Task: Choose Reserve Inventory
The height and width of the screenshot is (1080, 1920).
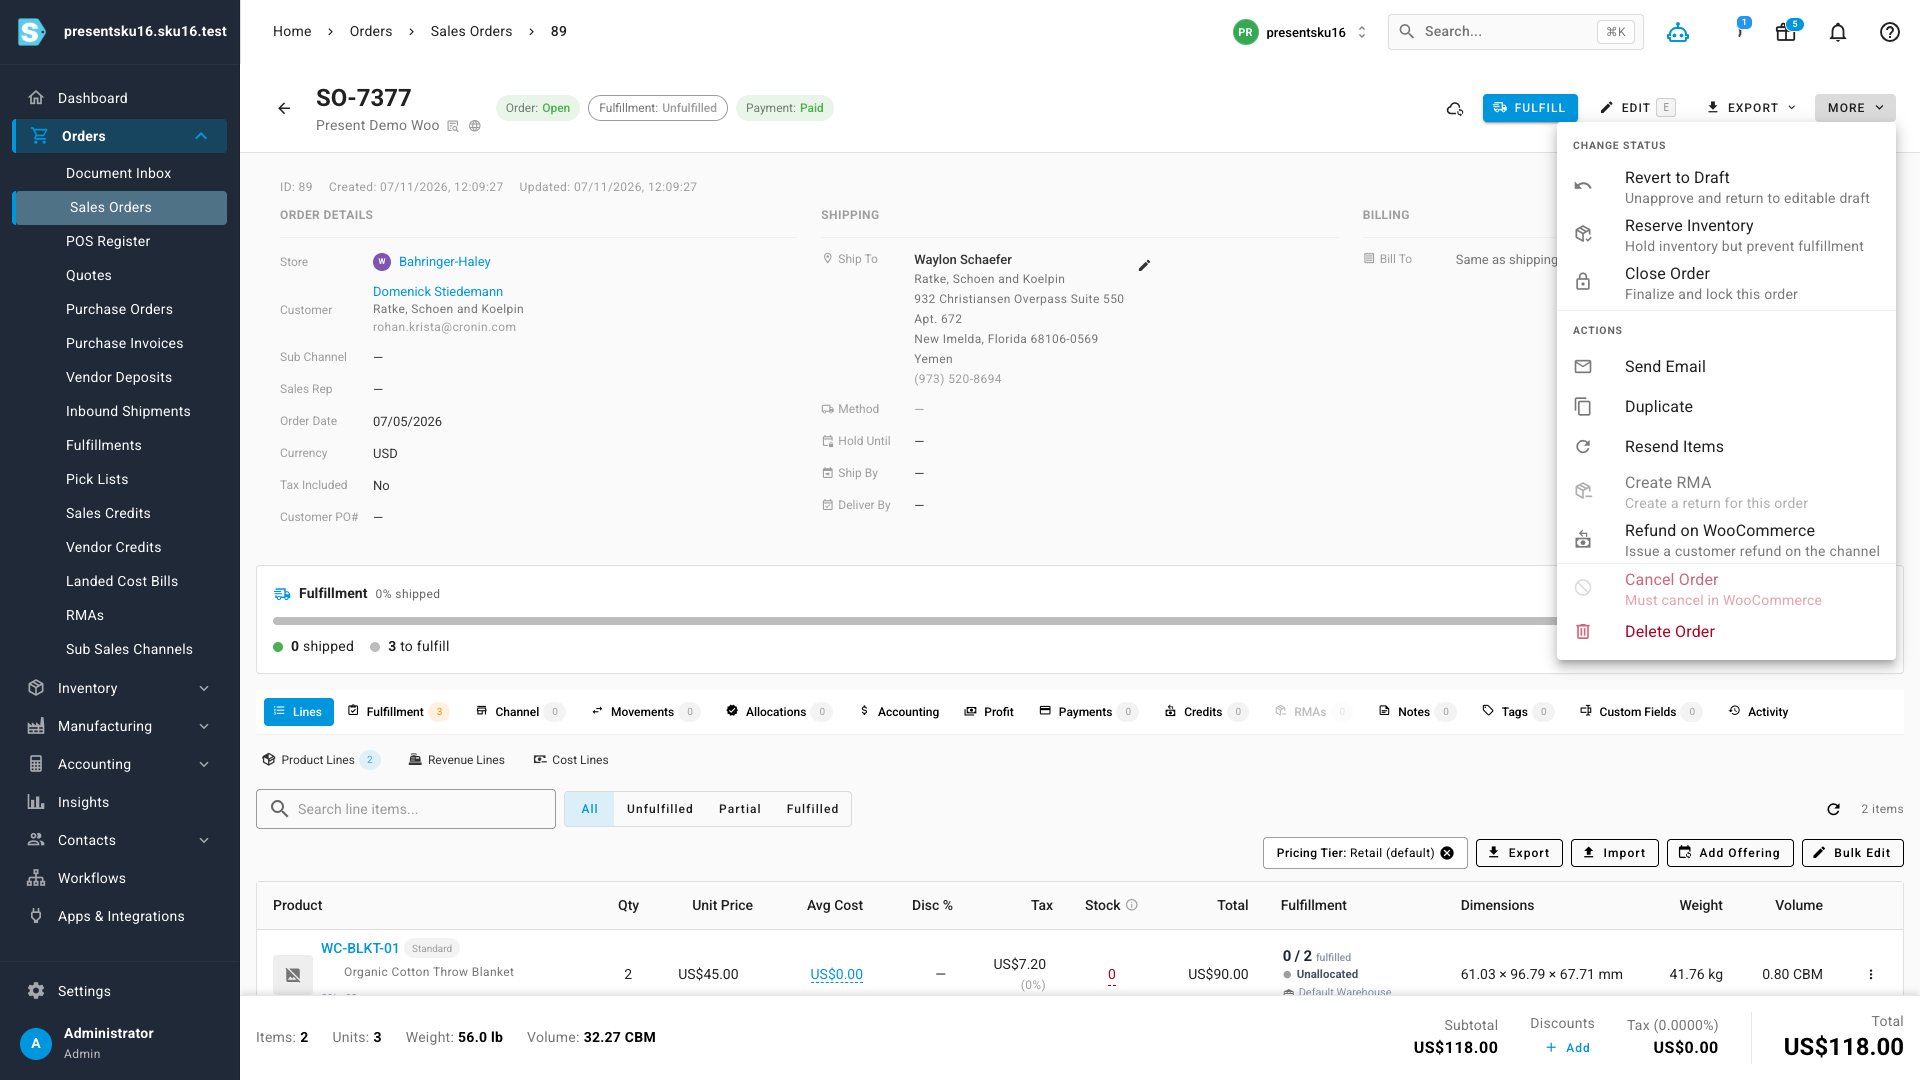Action: (x=1726, y=235)
